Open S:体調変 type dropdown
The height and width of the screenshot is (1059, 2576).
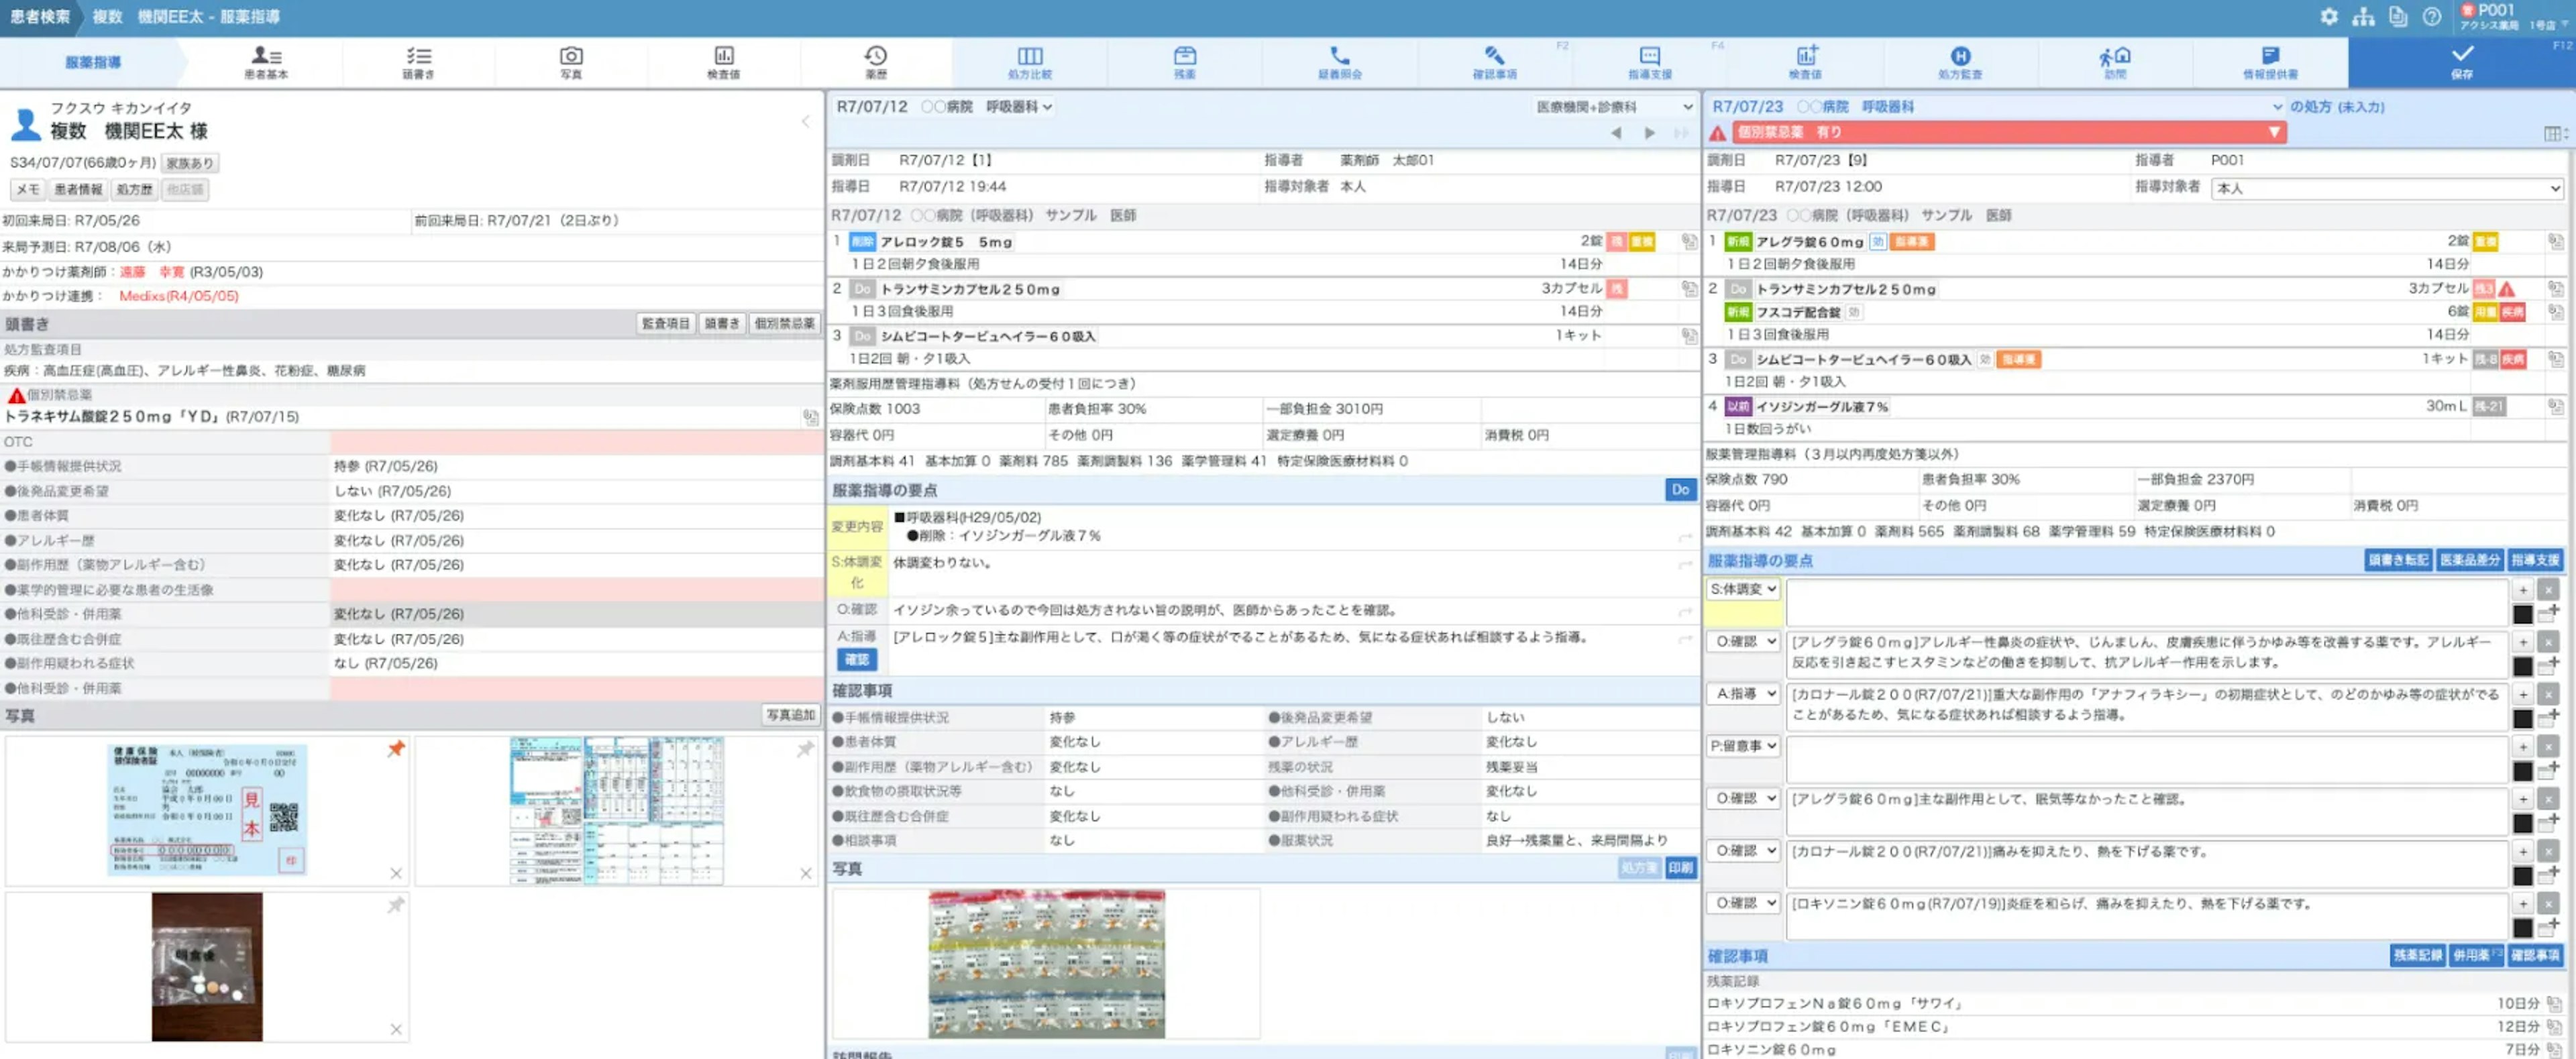pos(1742,589)
